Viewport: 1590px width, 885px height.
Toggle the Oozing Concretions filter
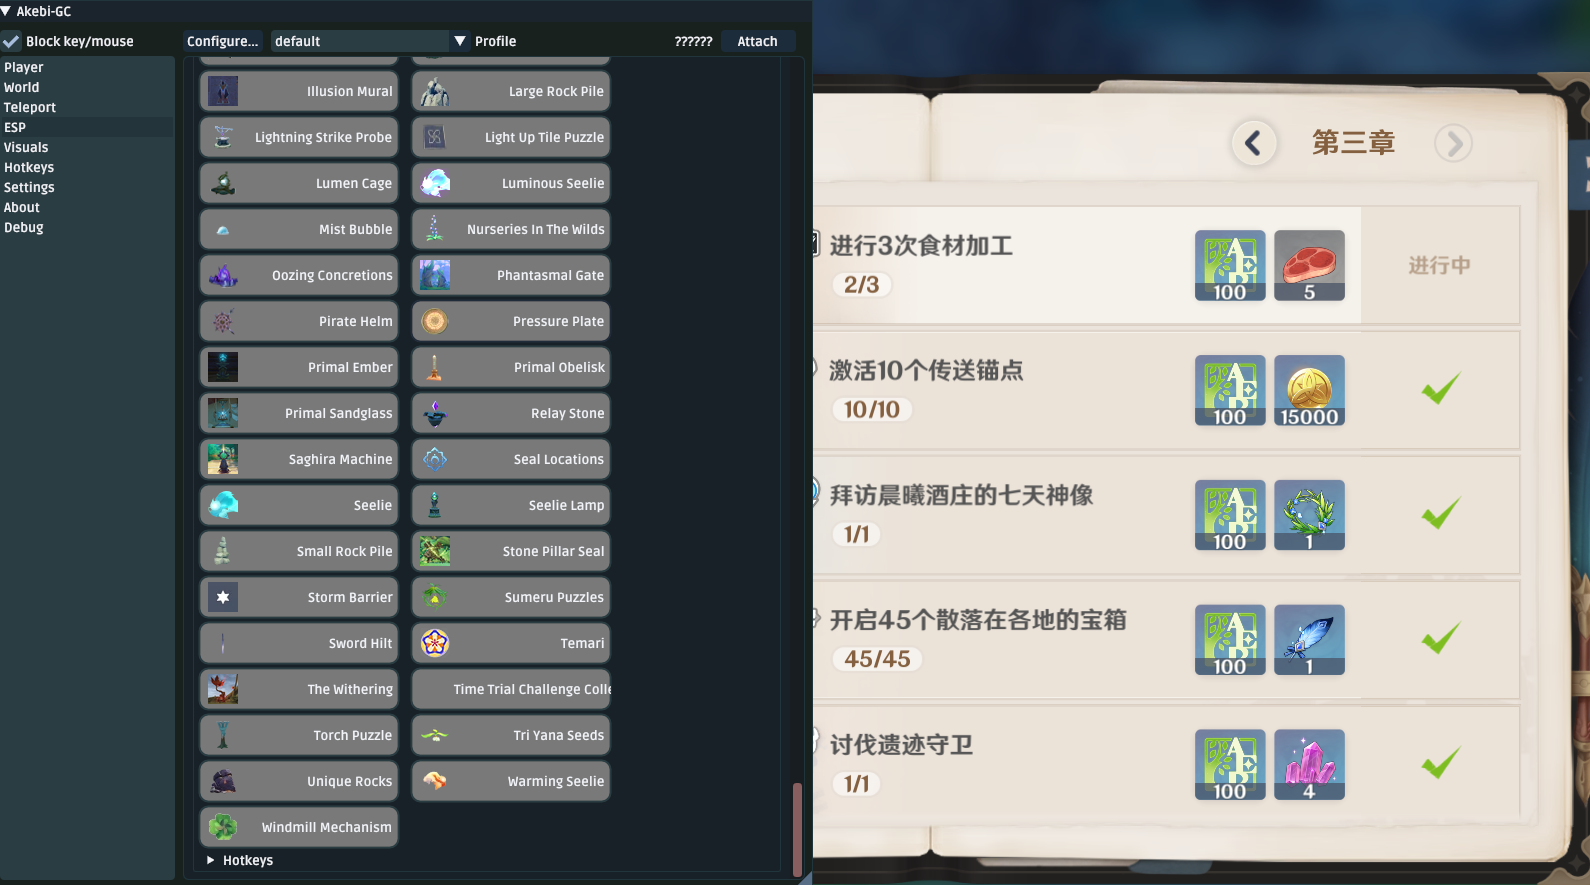[x=299, y=275]
